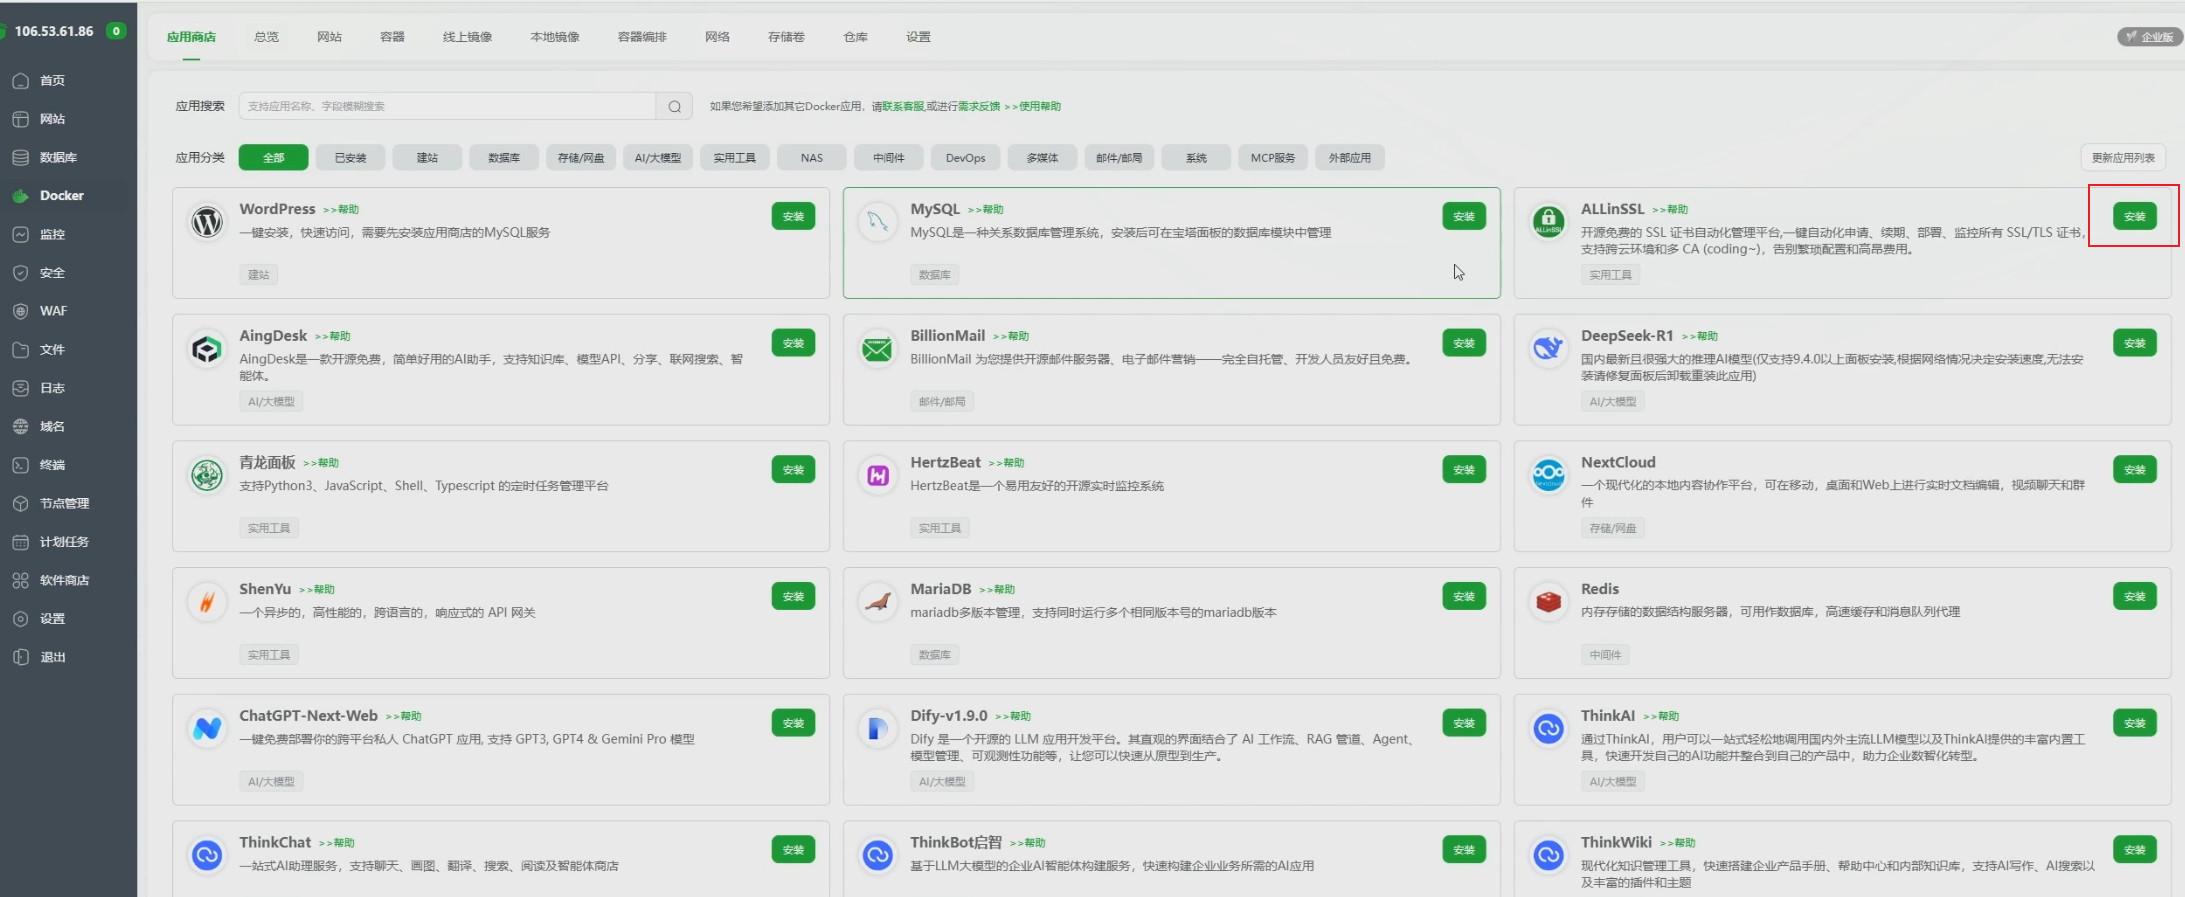Filter apps by MCP服务 category
Screen dimensions: 2185x897
1272,158
